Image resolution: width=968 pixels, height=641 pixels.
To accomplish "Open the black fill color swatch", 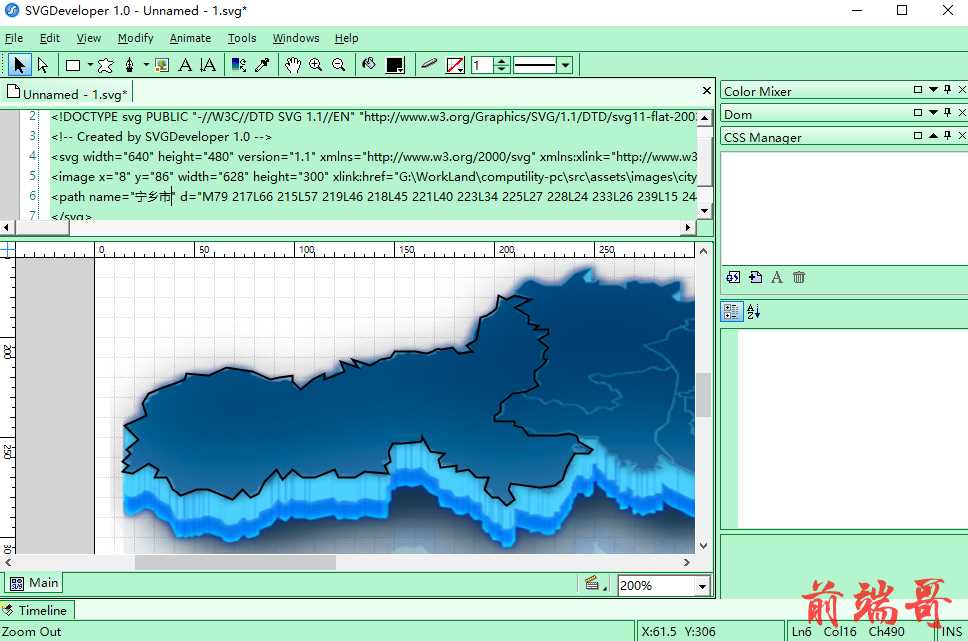I will pyautogui.click(x=394, y=65).
